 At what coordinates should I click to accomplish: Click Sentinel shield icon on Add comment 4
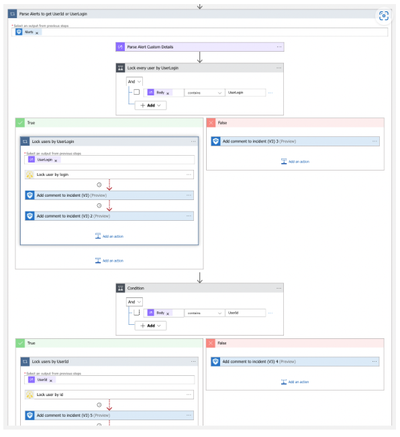(x=215, y=362)
